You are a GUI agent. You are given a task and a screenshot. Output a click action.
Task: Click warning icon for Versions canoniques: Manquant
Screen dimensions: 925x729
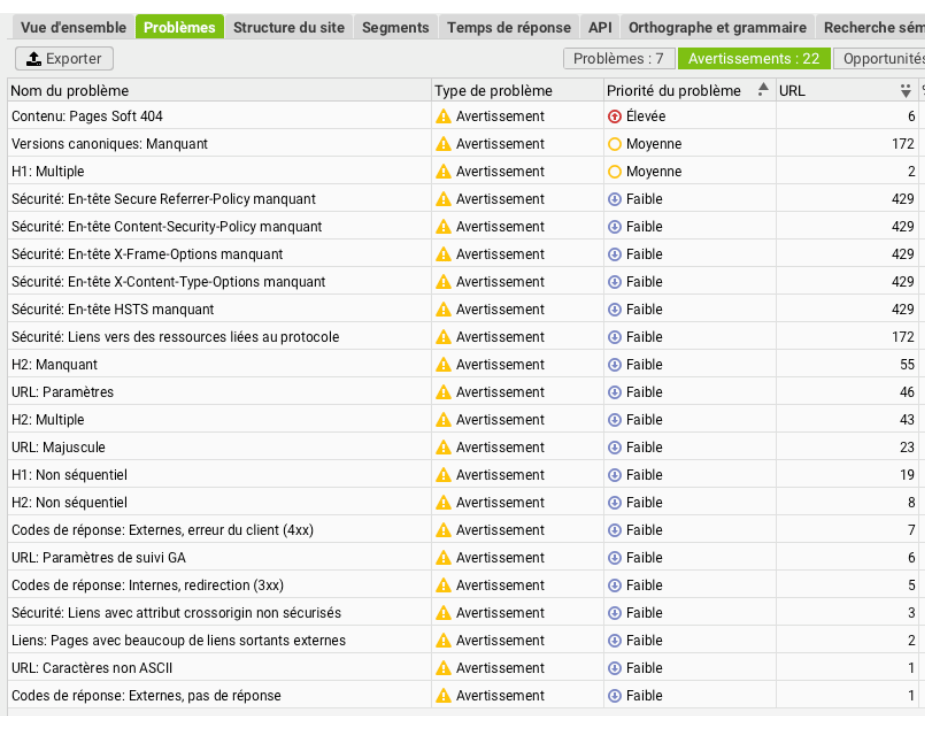pos(443,144)
